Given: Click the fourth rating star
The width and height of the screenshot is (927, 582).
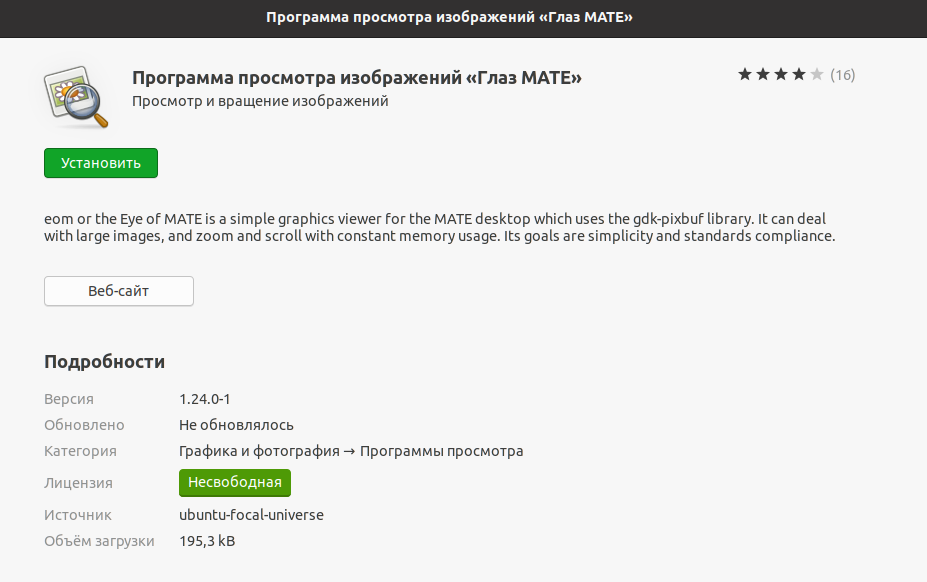Looking at the screenshot, I should [x=799, y=74].
